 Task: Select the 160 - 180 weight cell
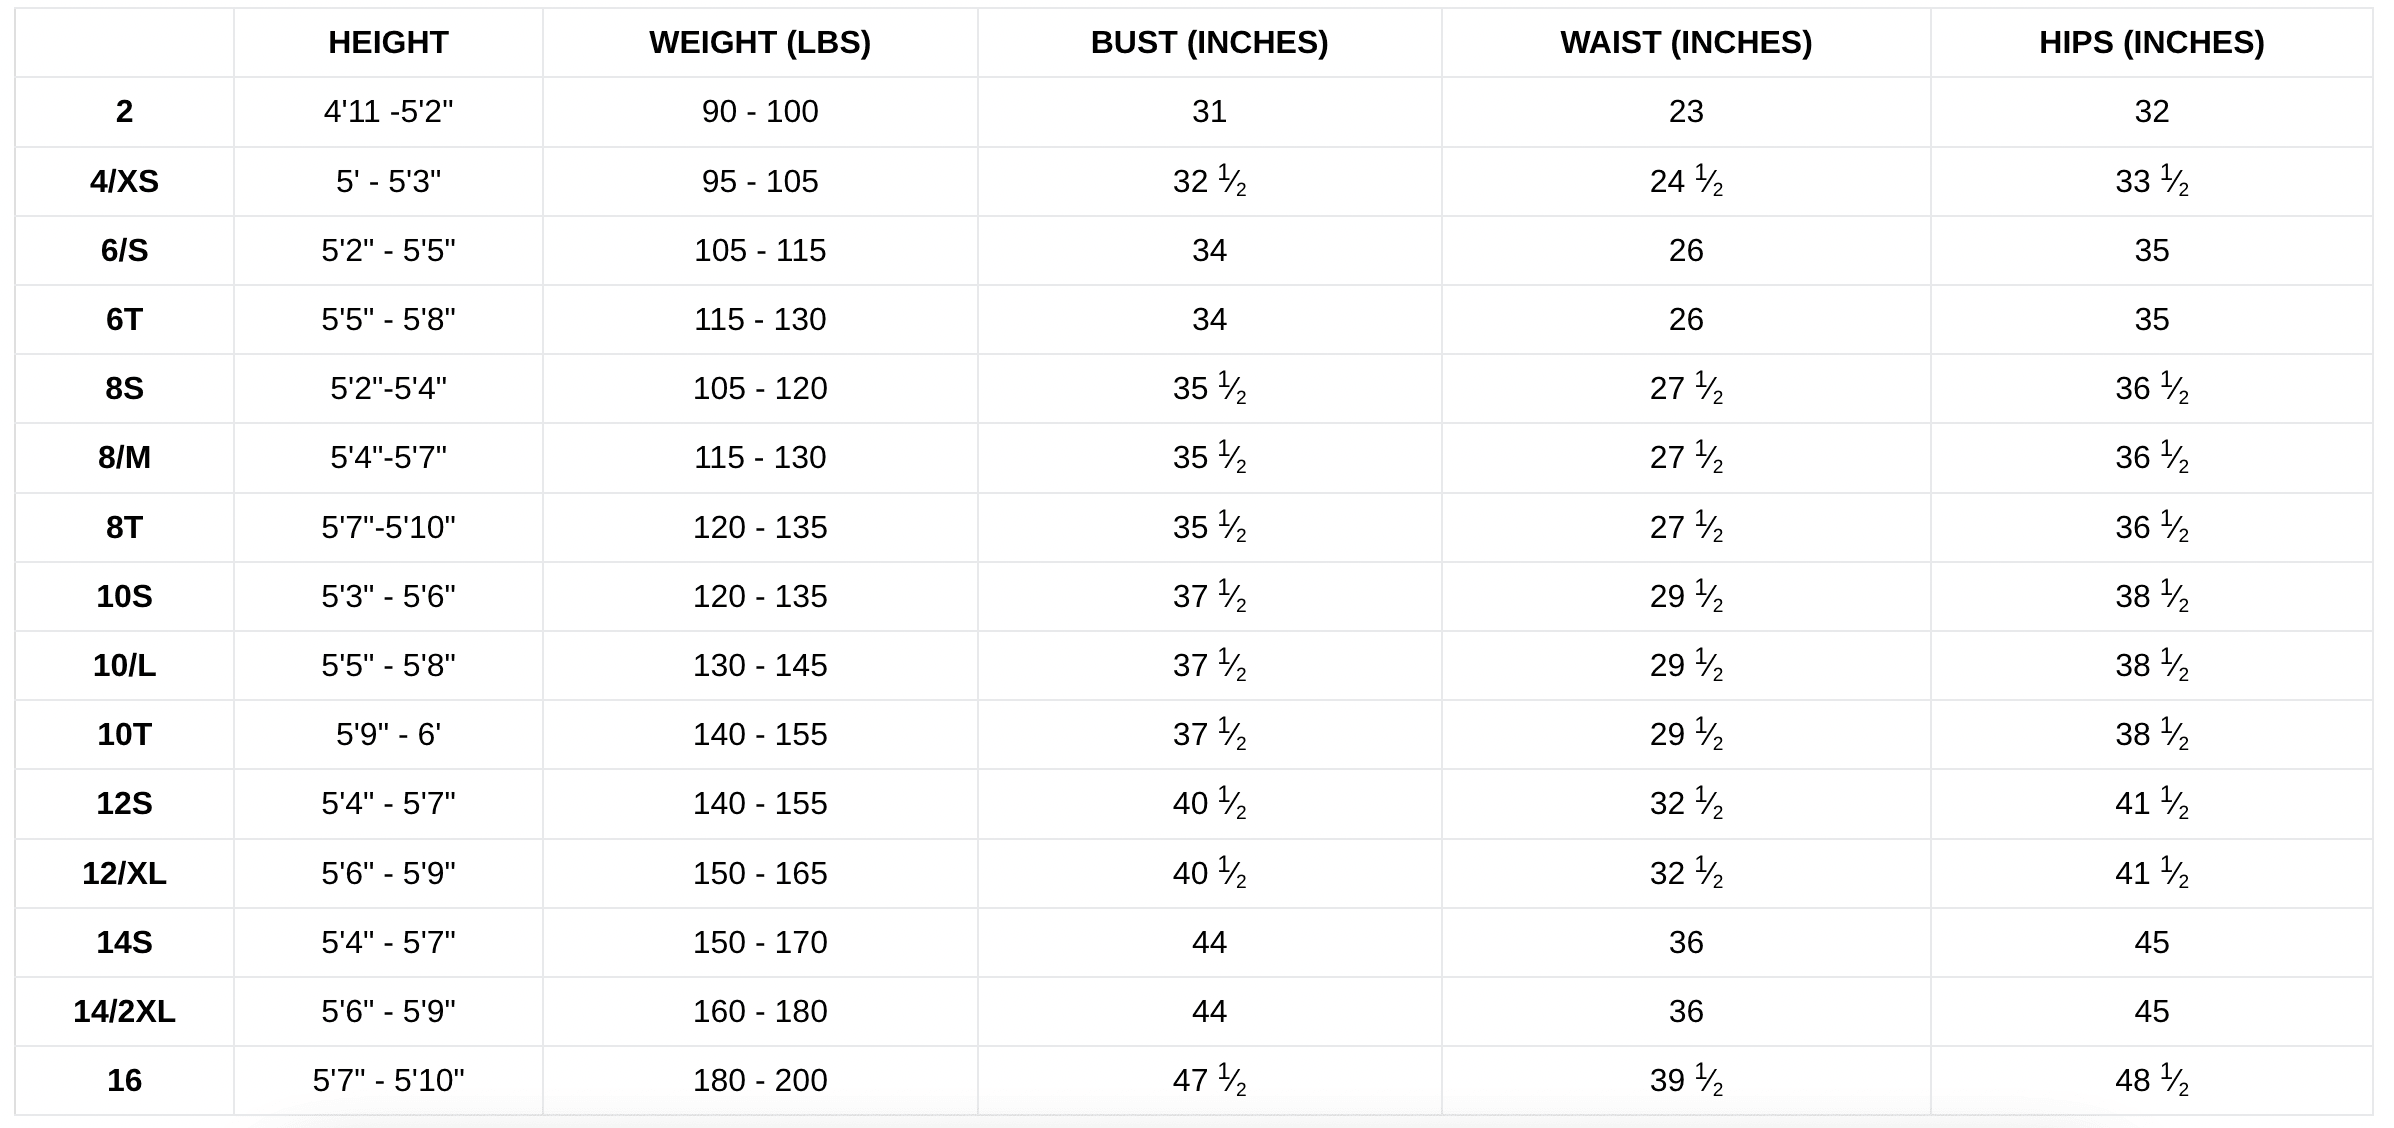759,1011
